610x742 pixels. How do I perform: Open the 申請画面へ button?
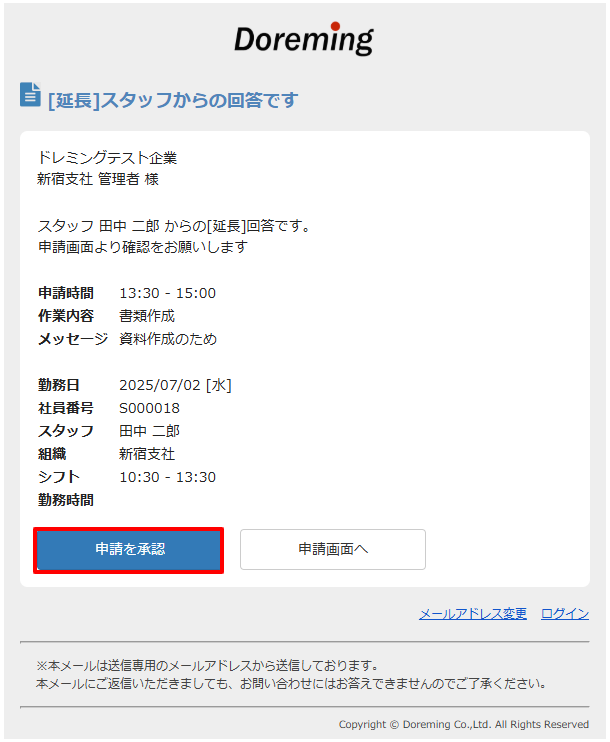tap(333, 549)
